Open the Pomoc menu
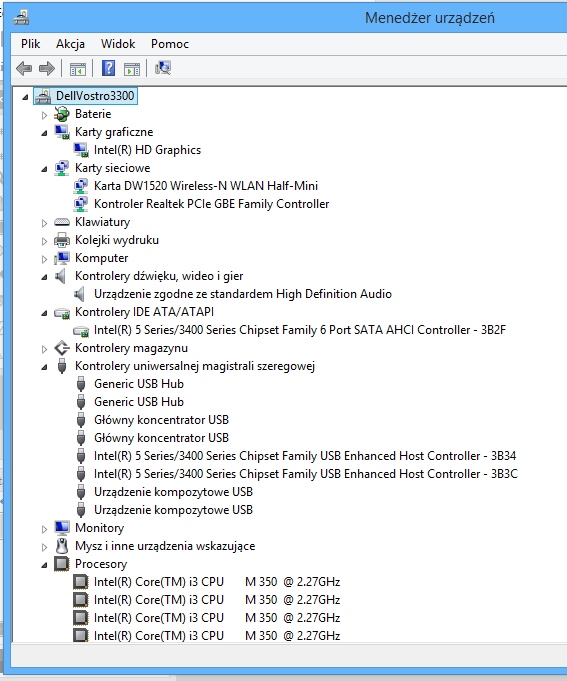This screenshot has height=681, width=567. coord(170,44)
